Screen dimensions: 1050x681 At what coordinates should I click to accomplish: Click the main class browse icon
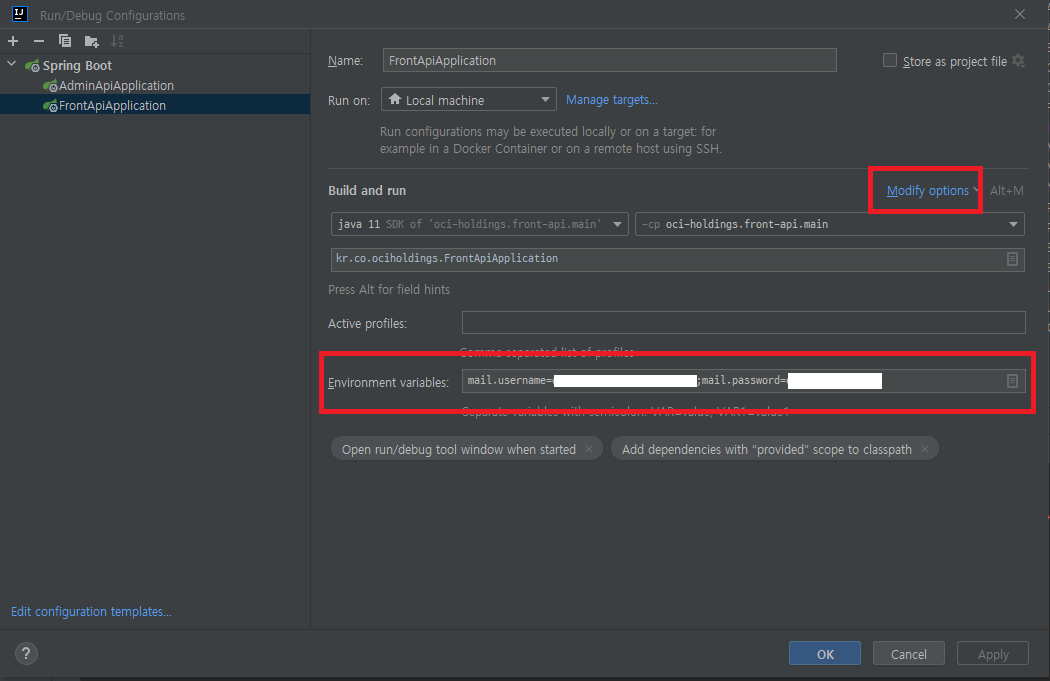pyautogui.click(x=1012, y=259)
